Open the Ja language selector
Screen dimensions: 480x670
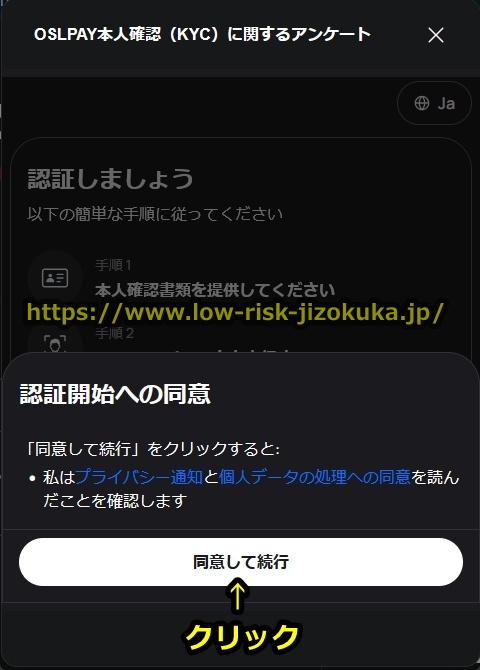pos(434,103)
